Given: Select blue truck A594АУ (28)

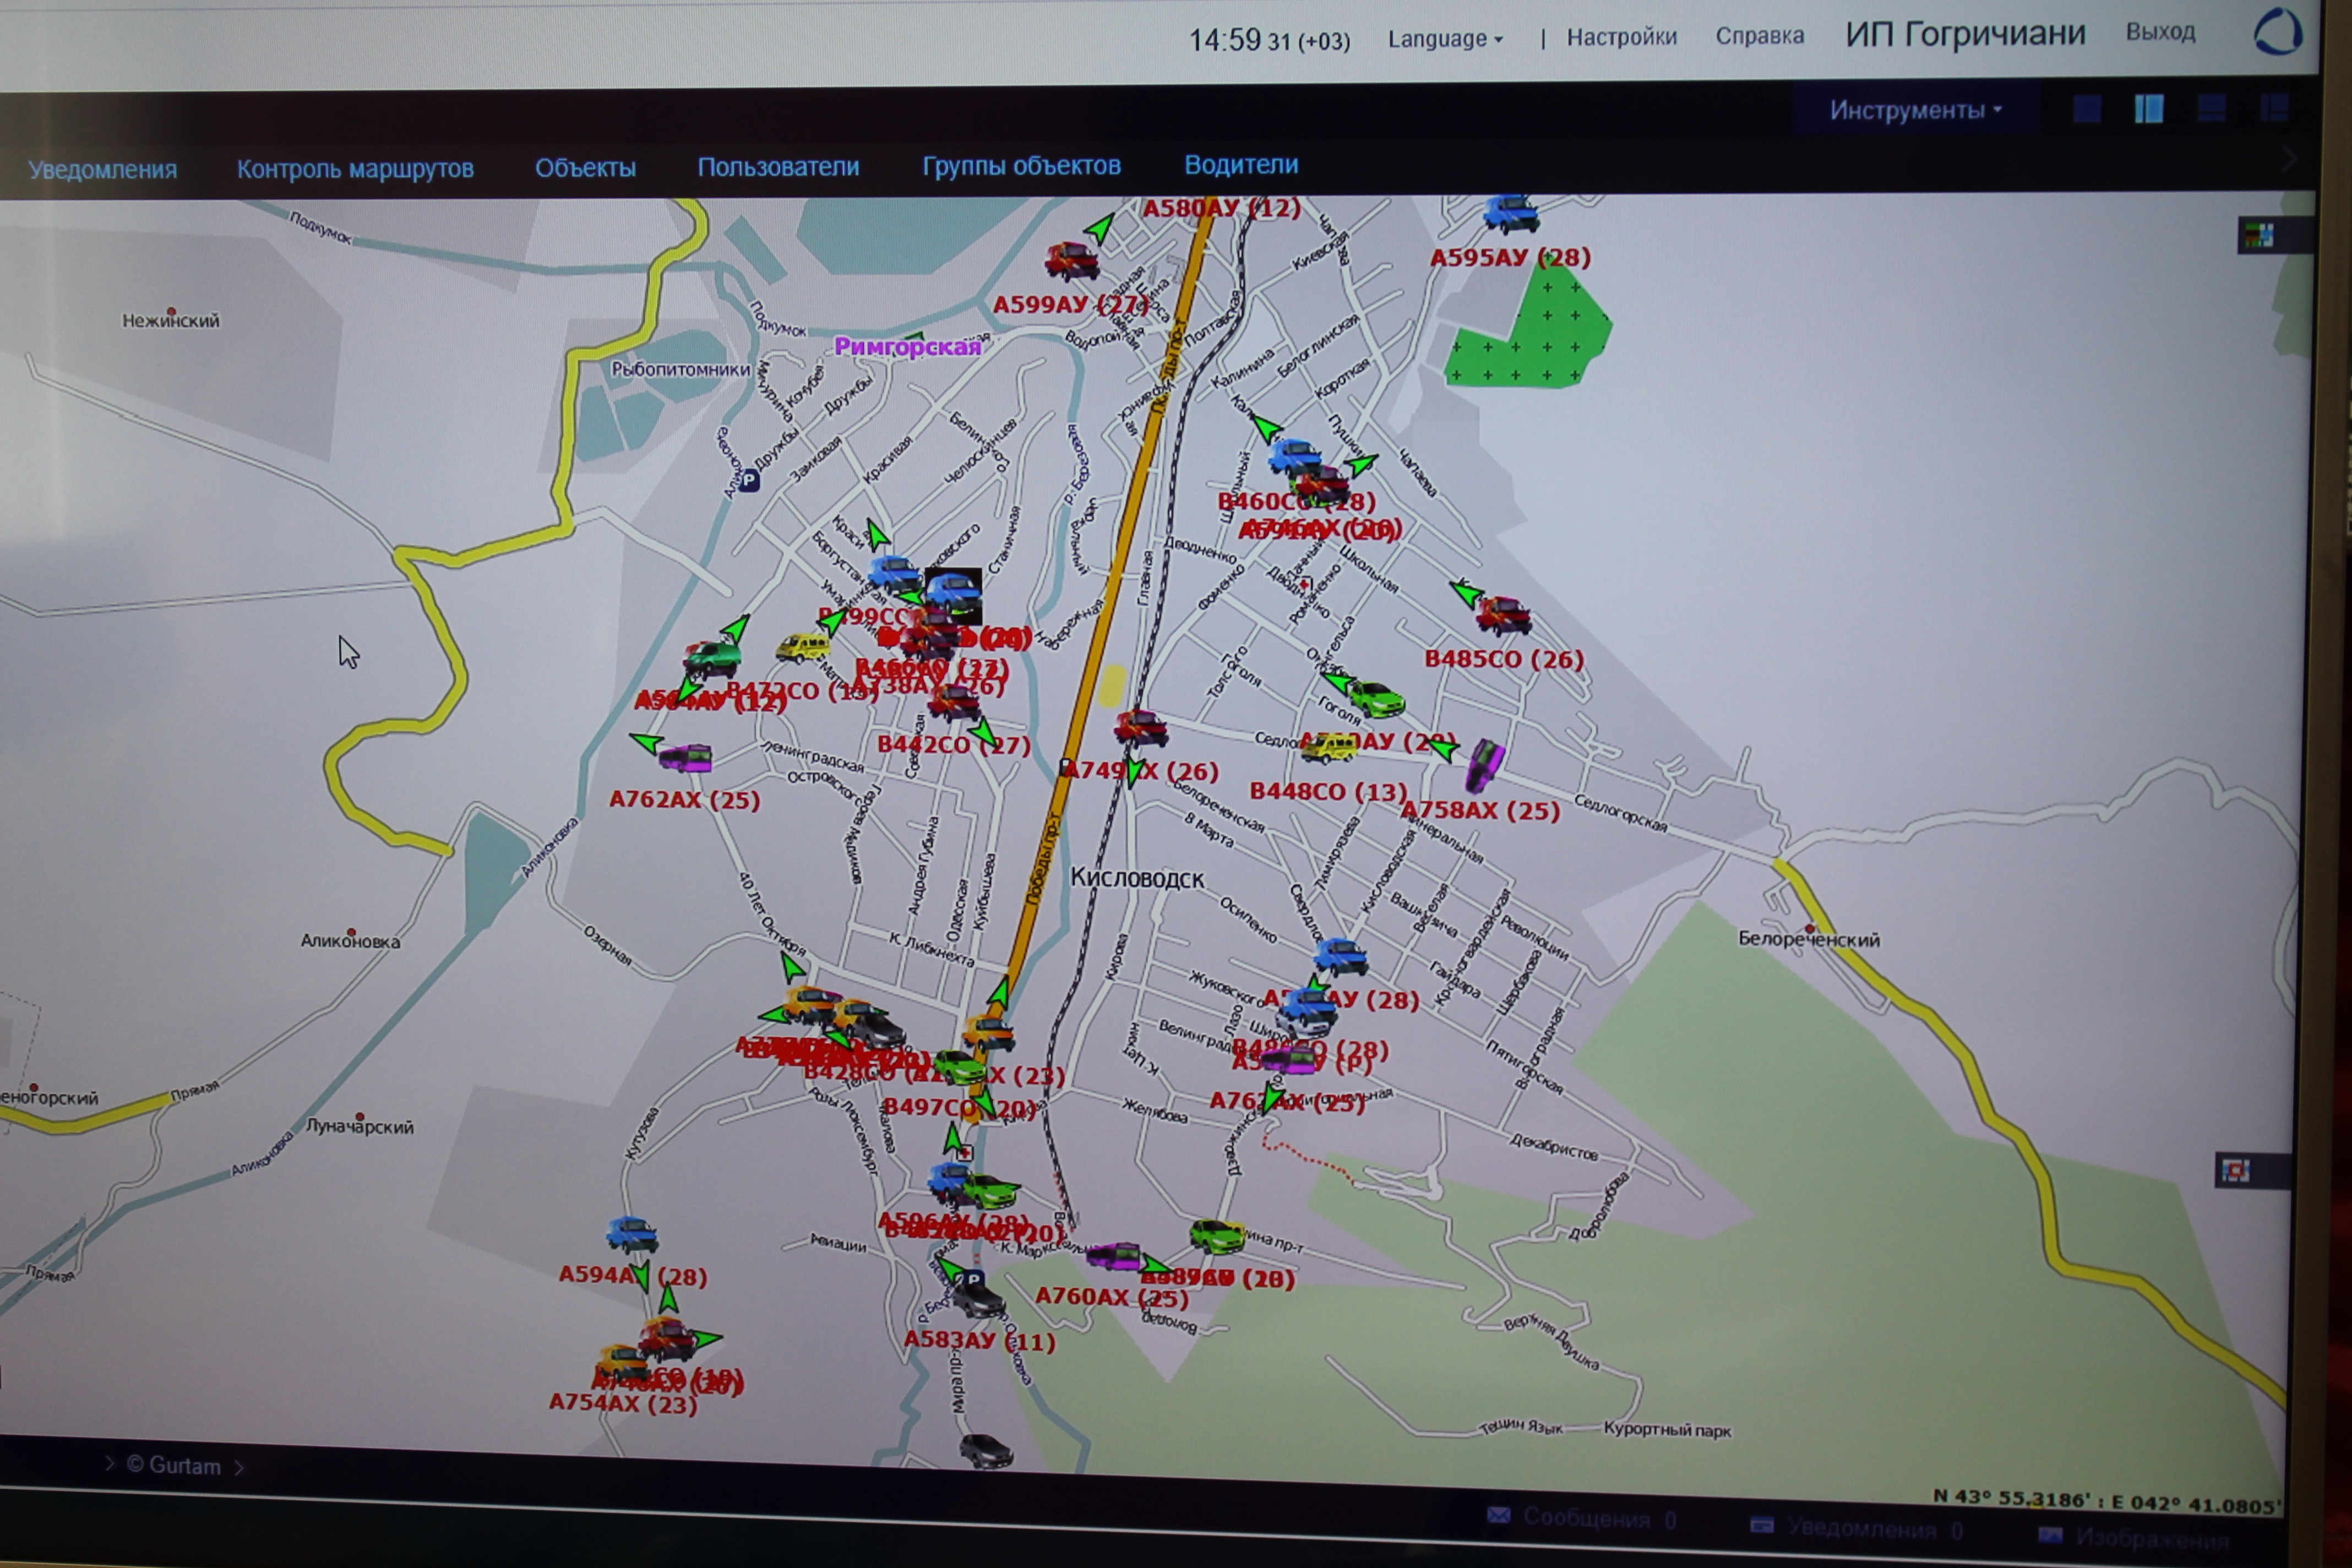Looking at the screenshot, I should tap(632, 1234).
